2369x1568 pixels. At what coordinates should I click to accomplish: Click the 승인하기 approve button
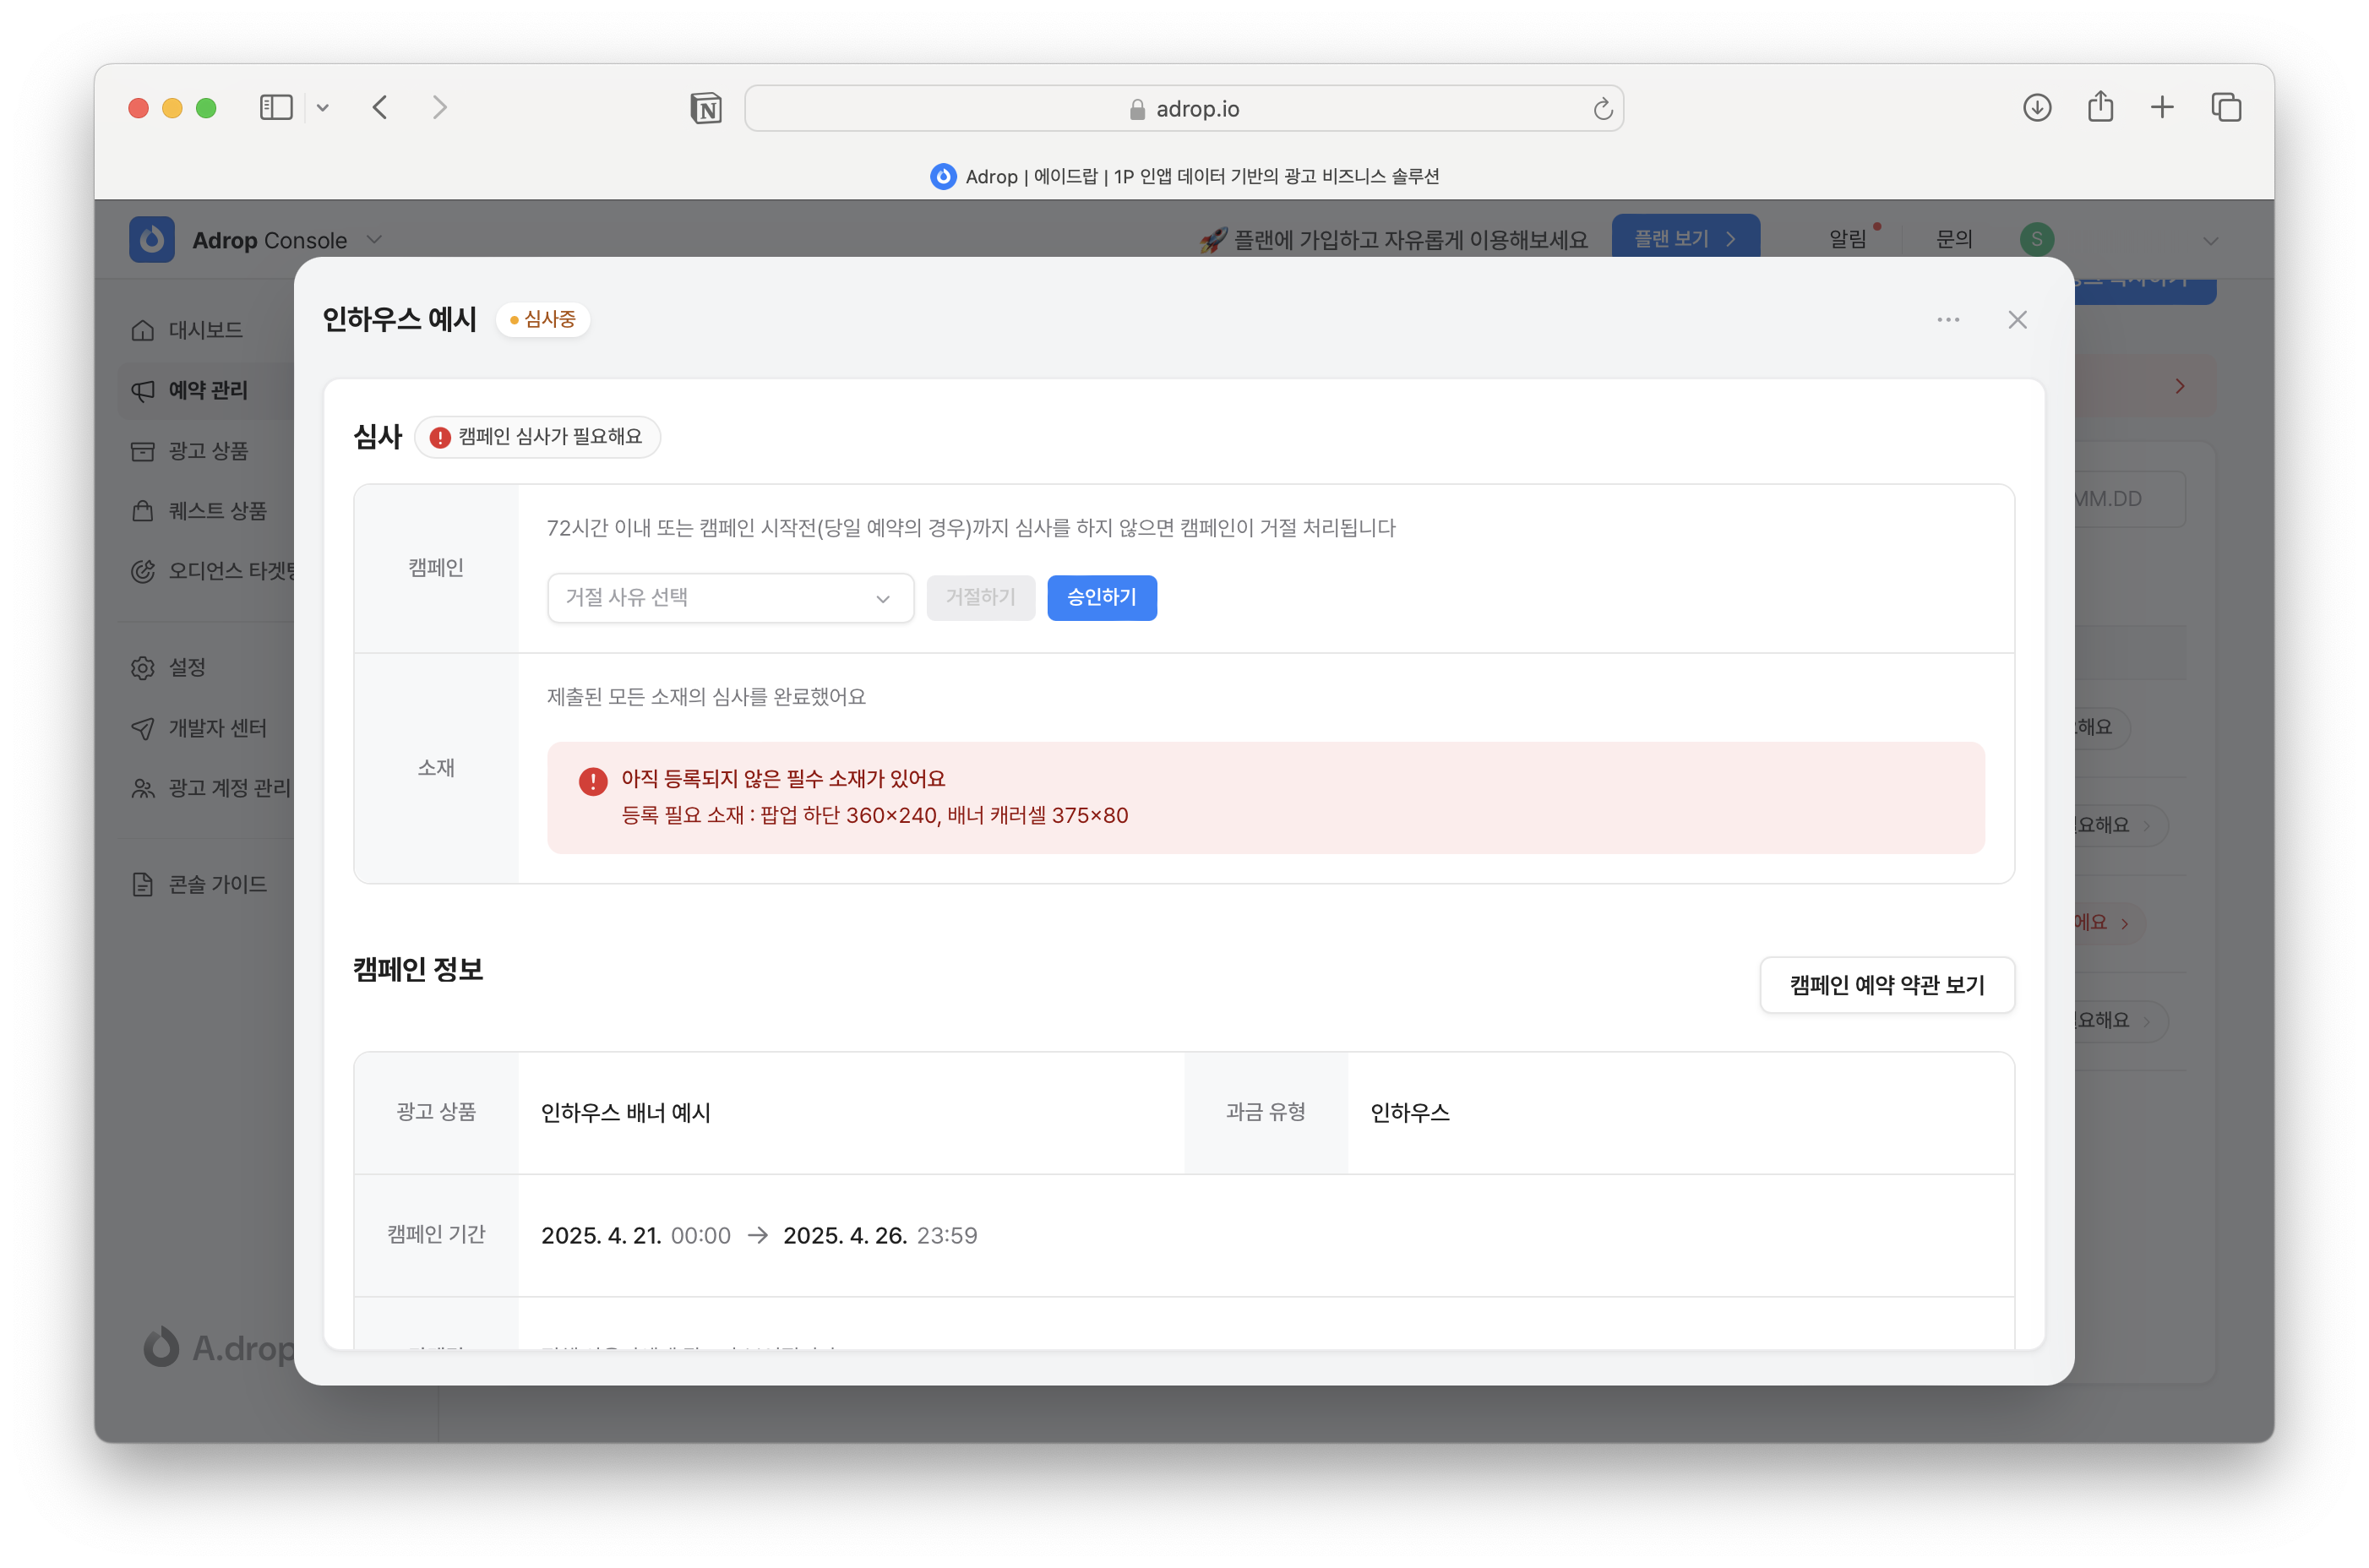point(1101,598)
